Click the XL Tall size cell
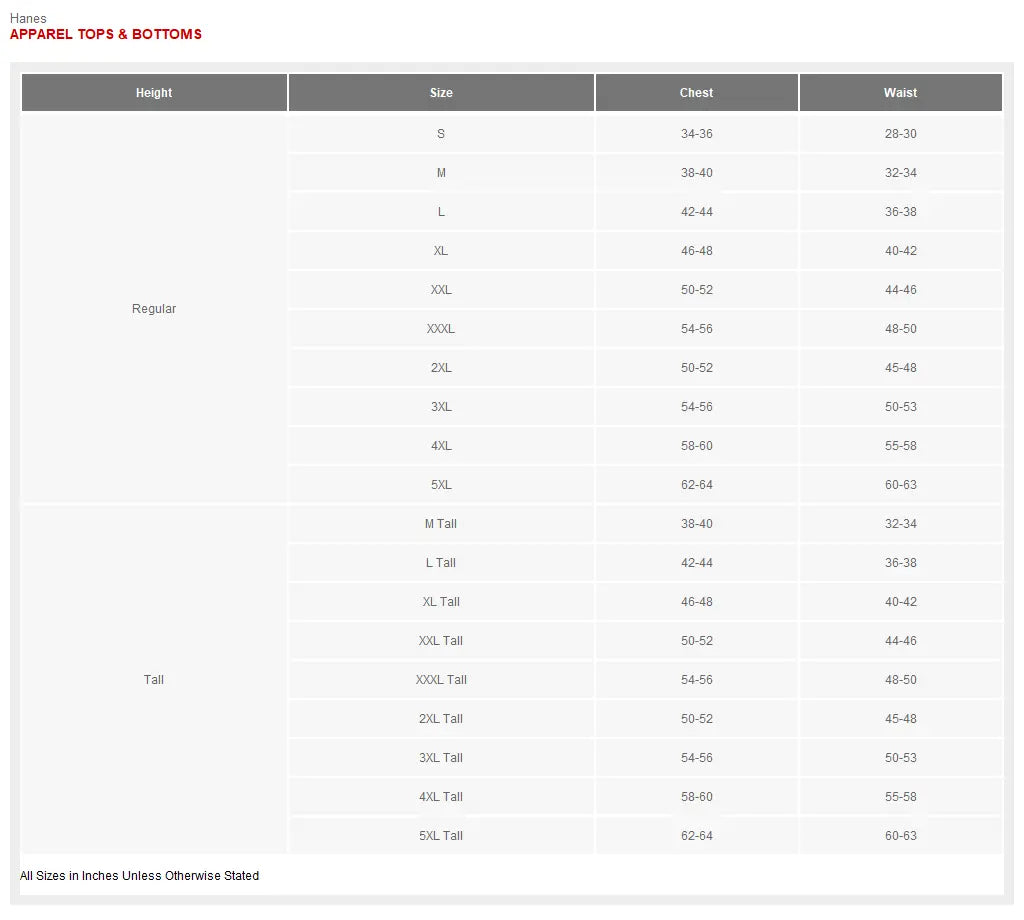Screen dimensions: 1024x920 click(x=441, y=602)
